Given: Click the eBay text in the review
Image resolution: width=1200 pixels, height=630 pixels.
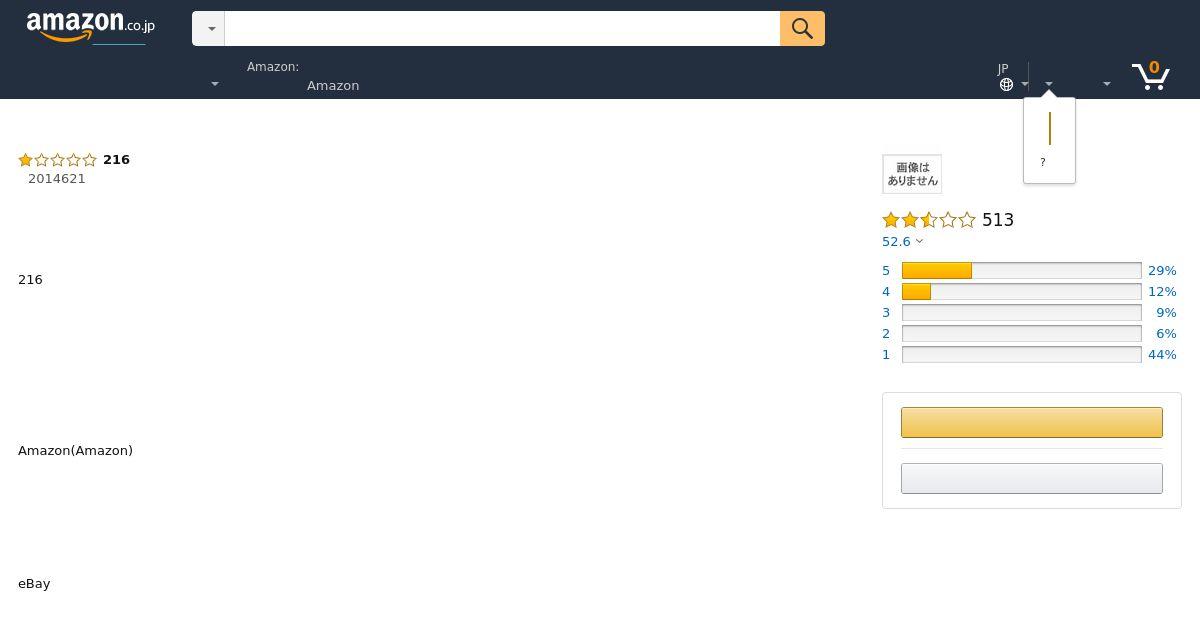Looking at the screenshot, I should [x=34, y=584].
